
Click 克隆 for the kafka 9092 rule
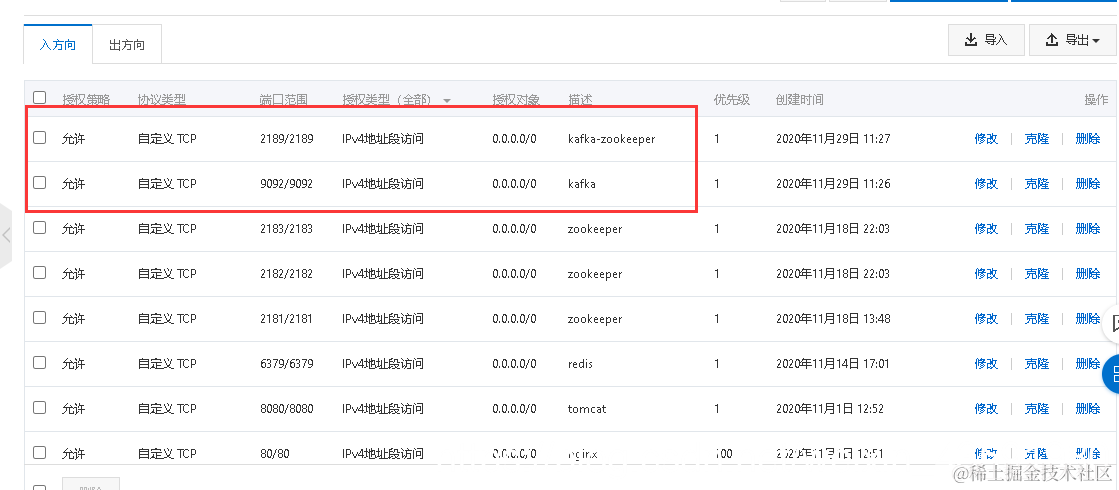(x=1037, y=184)
